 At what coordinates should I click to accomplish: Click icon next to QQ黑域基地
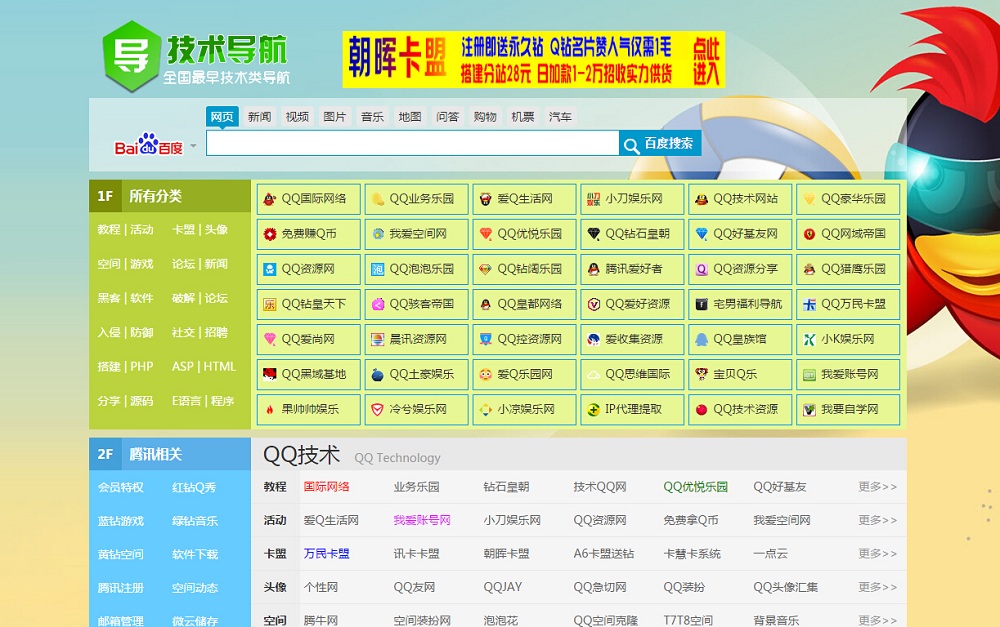(x=270, y=374)
